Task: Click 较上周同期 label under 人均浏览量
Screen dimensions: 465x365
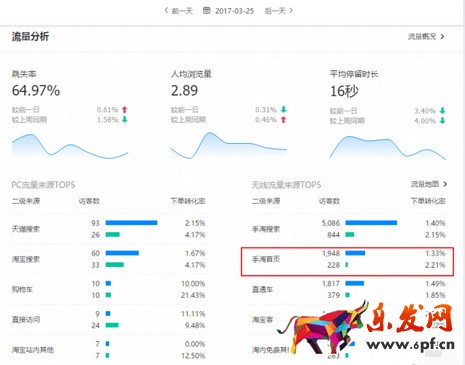Action: [x=188, y=119]
